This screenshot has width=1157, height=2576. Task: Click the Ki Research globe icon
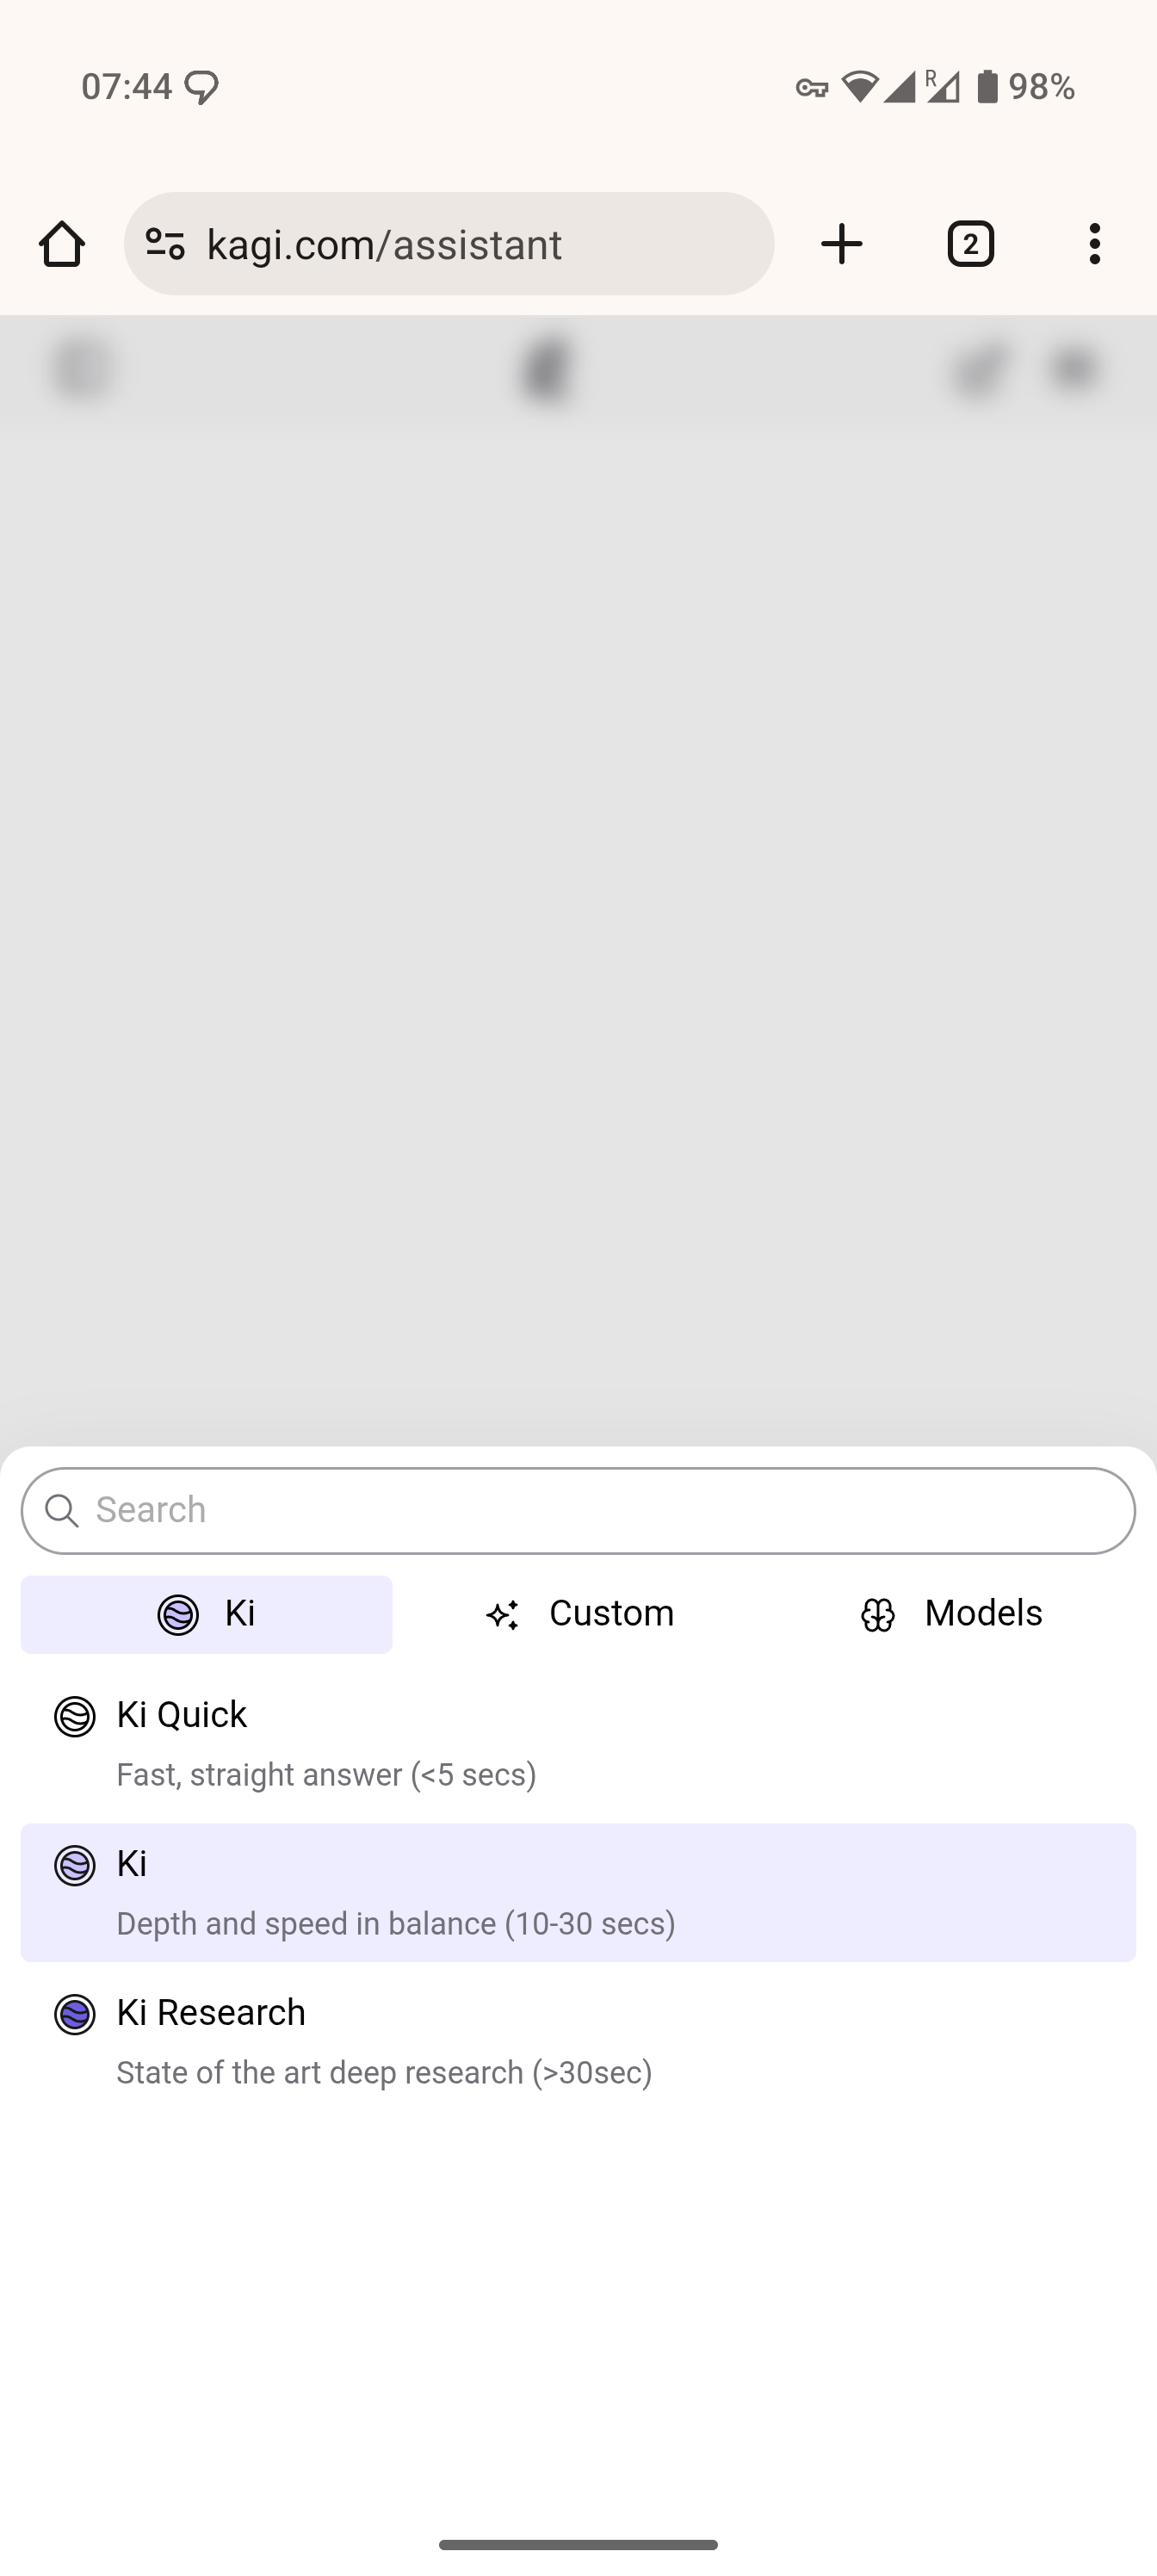click(x=75, y=2014)
